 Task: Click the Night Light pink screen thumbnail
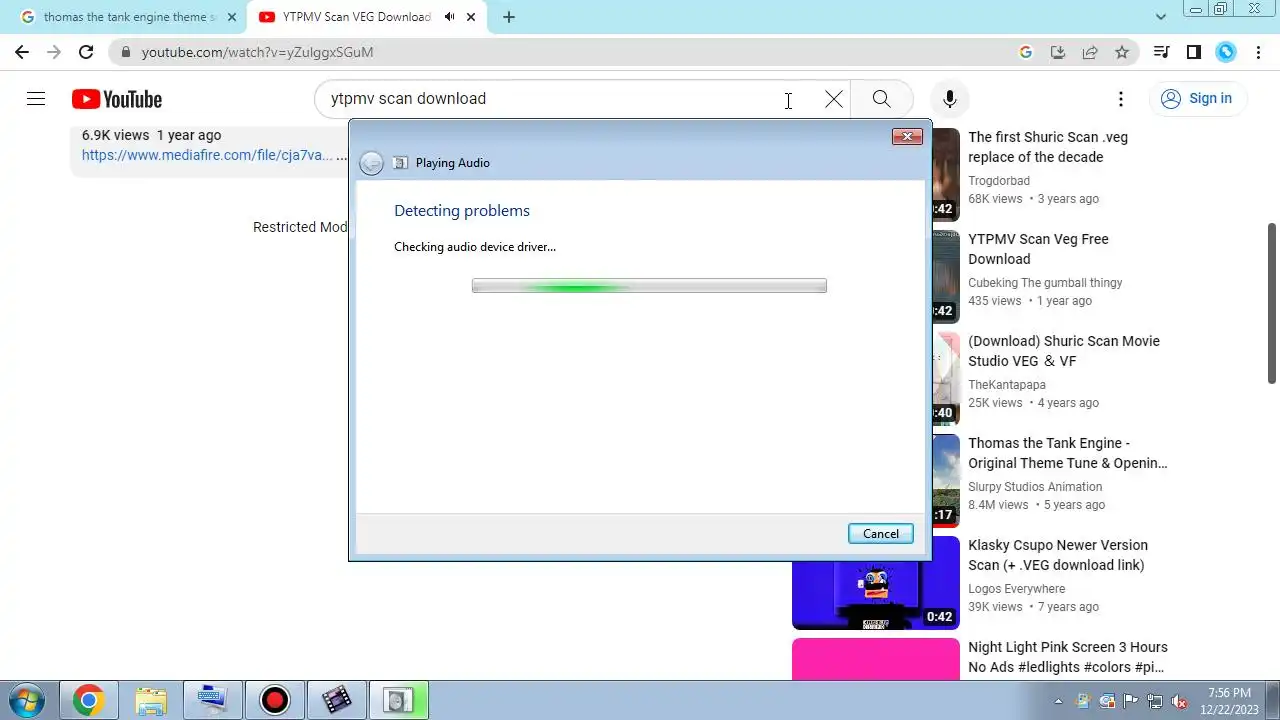tap(876, 659)
